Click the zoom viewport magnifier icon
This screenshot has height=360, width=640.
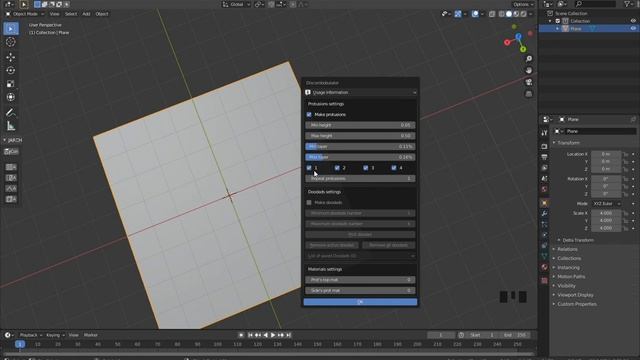529,59
